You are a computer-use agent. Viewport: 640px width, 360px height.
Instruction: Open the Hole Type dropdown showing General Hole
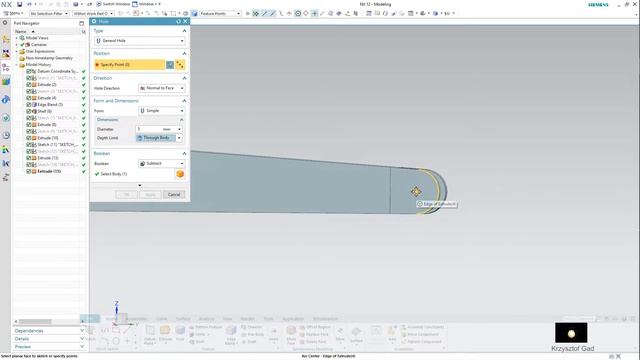click(140, 41)
